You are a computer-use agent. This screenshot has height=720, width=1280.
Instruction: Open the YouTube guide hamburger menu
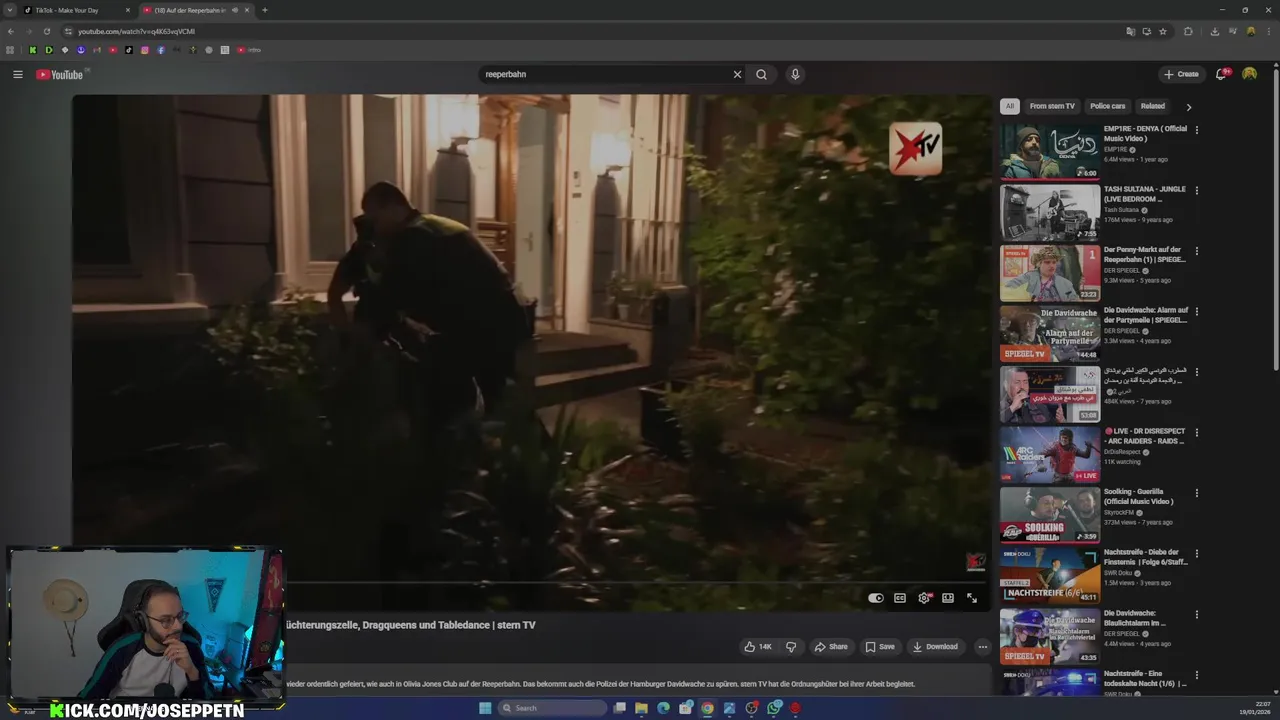click(17, 74)
